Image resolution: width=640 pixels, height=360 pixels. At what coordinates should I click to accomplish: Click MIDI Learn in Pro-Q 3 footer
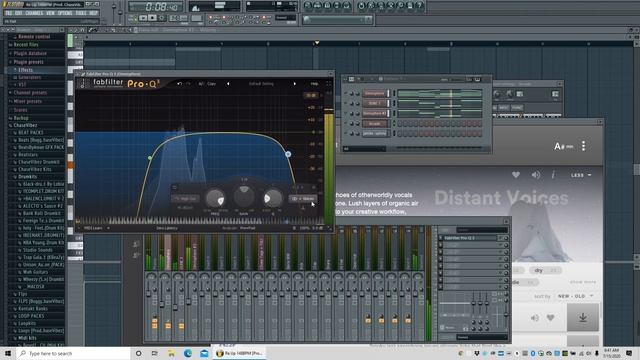(93, 228)
